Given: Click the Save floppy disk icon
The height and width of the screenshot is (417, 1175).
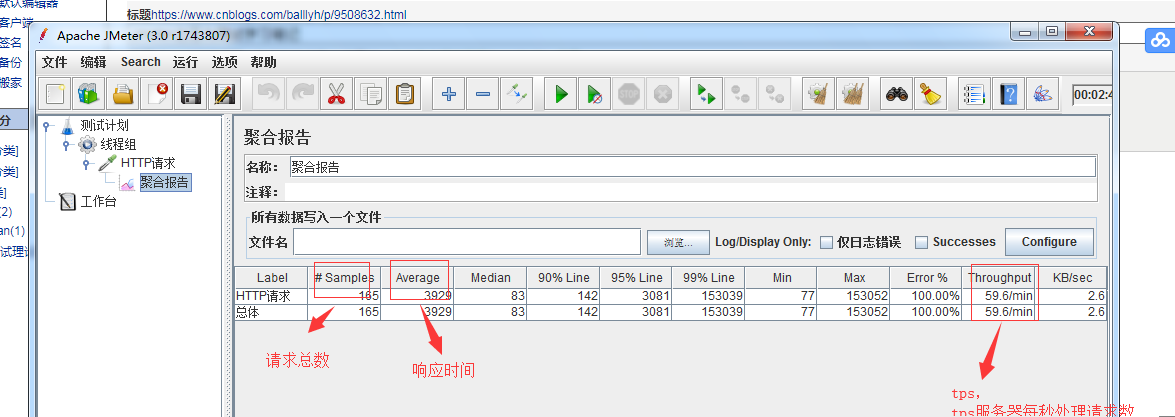Looking at the screenshot, I should 190,95.
